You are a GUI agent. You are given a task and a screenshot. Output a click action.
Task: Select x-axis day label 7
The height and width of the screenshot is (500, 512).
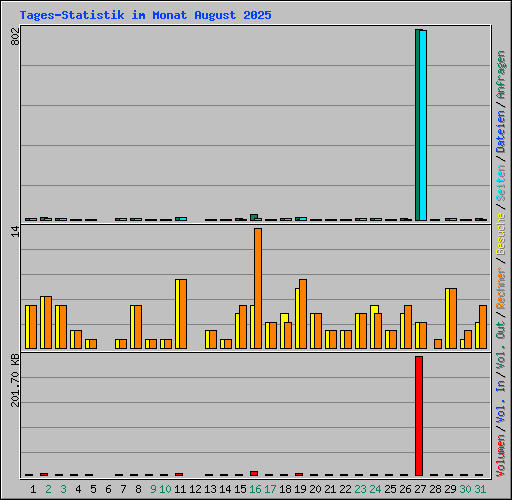123,489
